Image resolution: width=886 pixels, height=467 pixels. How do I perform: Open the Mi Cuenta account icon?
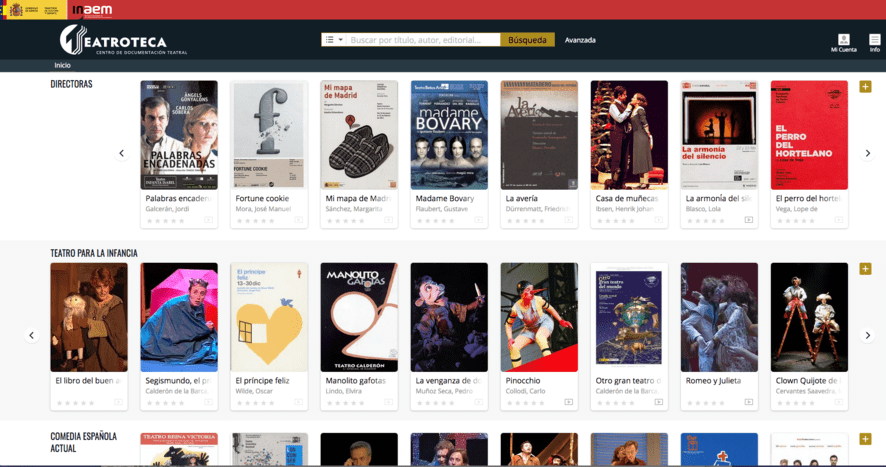[844, 42]
